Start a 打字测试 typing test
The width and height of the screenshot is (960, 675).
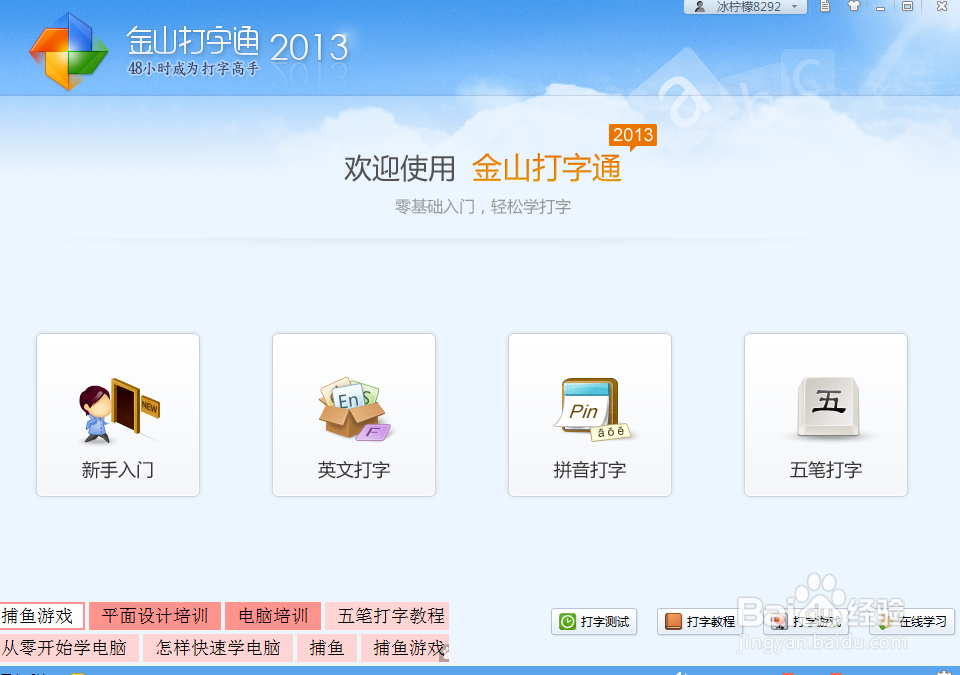coord(594,621)
